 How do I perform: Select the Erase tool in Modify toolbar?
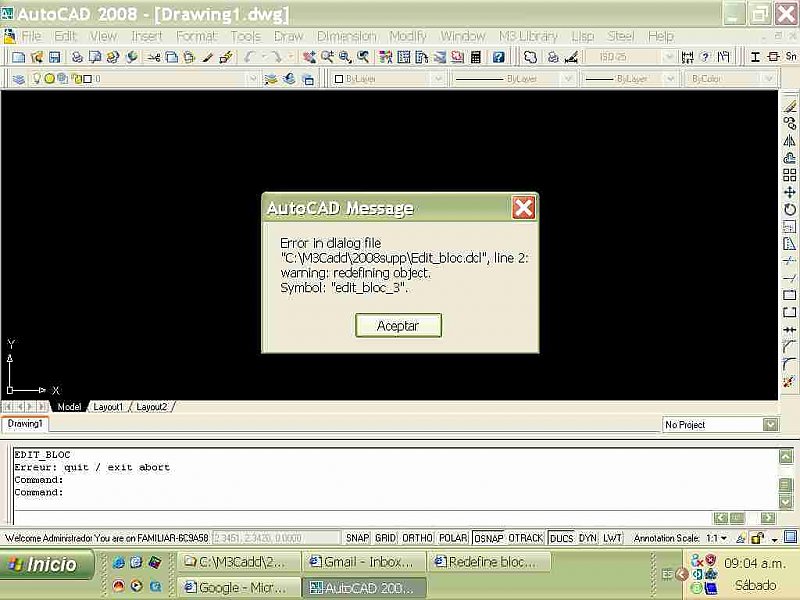coord(789,106)
